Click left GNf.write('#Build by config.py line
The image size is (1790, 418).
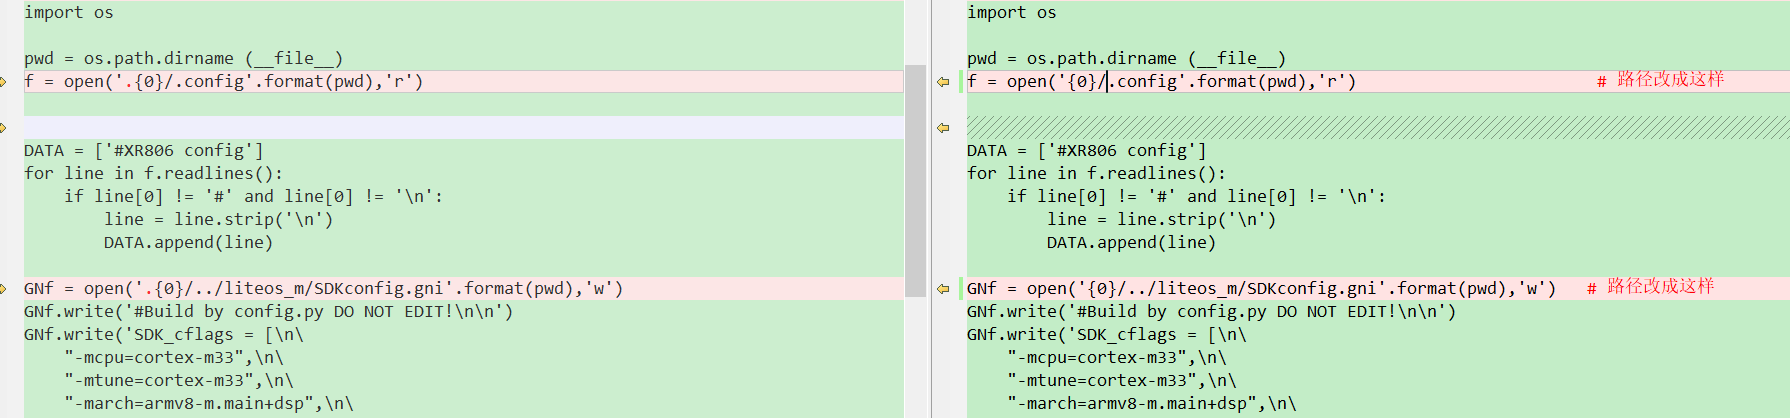point(269,312)
